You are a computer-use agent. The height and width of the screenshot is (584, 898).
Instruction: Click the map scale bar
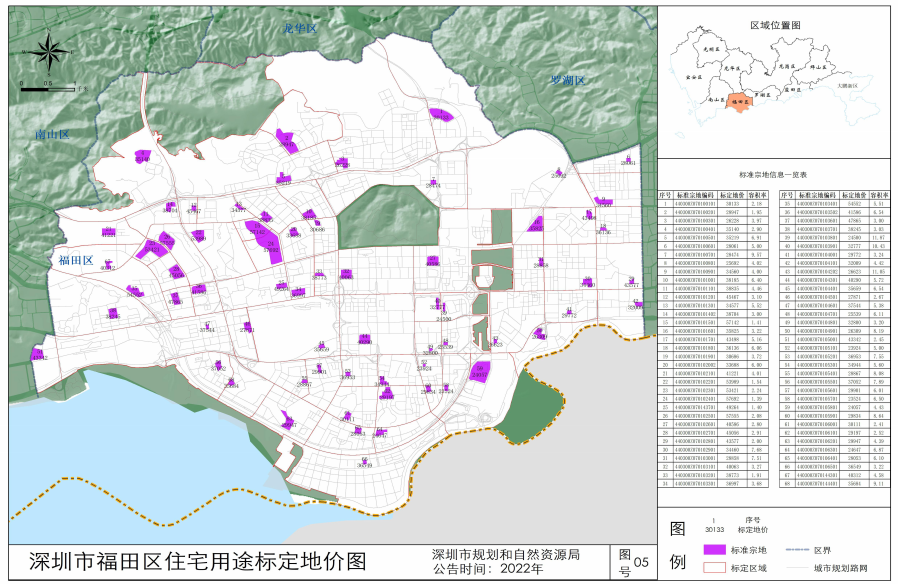[x=48, y=89]
